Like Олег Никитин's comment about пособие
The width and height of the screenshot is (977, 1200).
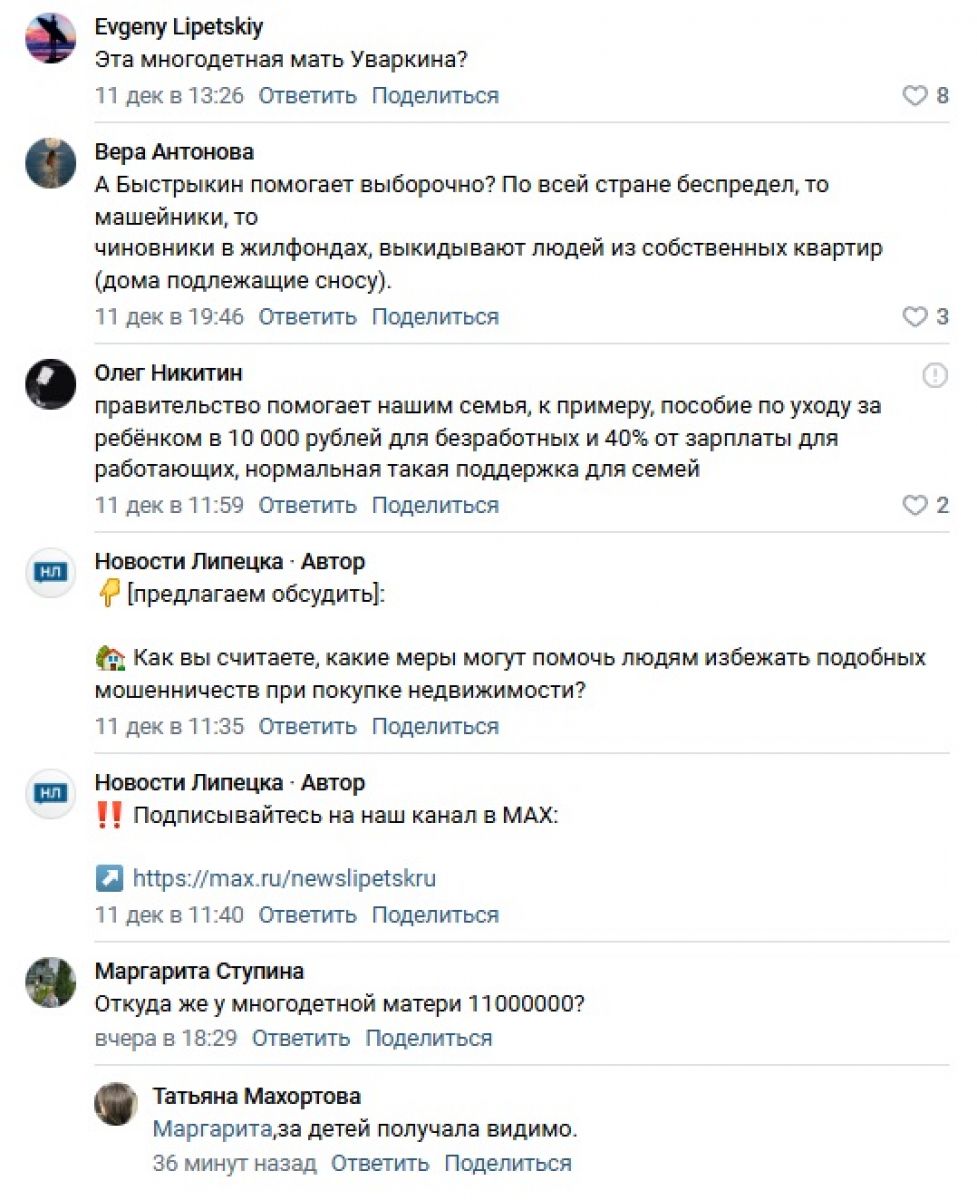pyautogui.click(x=915, y=506)
